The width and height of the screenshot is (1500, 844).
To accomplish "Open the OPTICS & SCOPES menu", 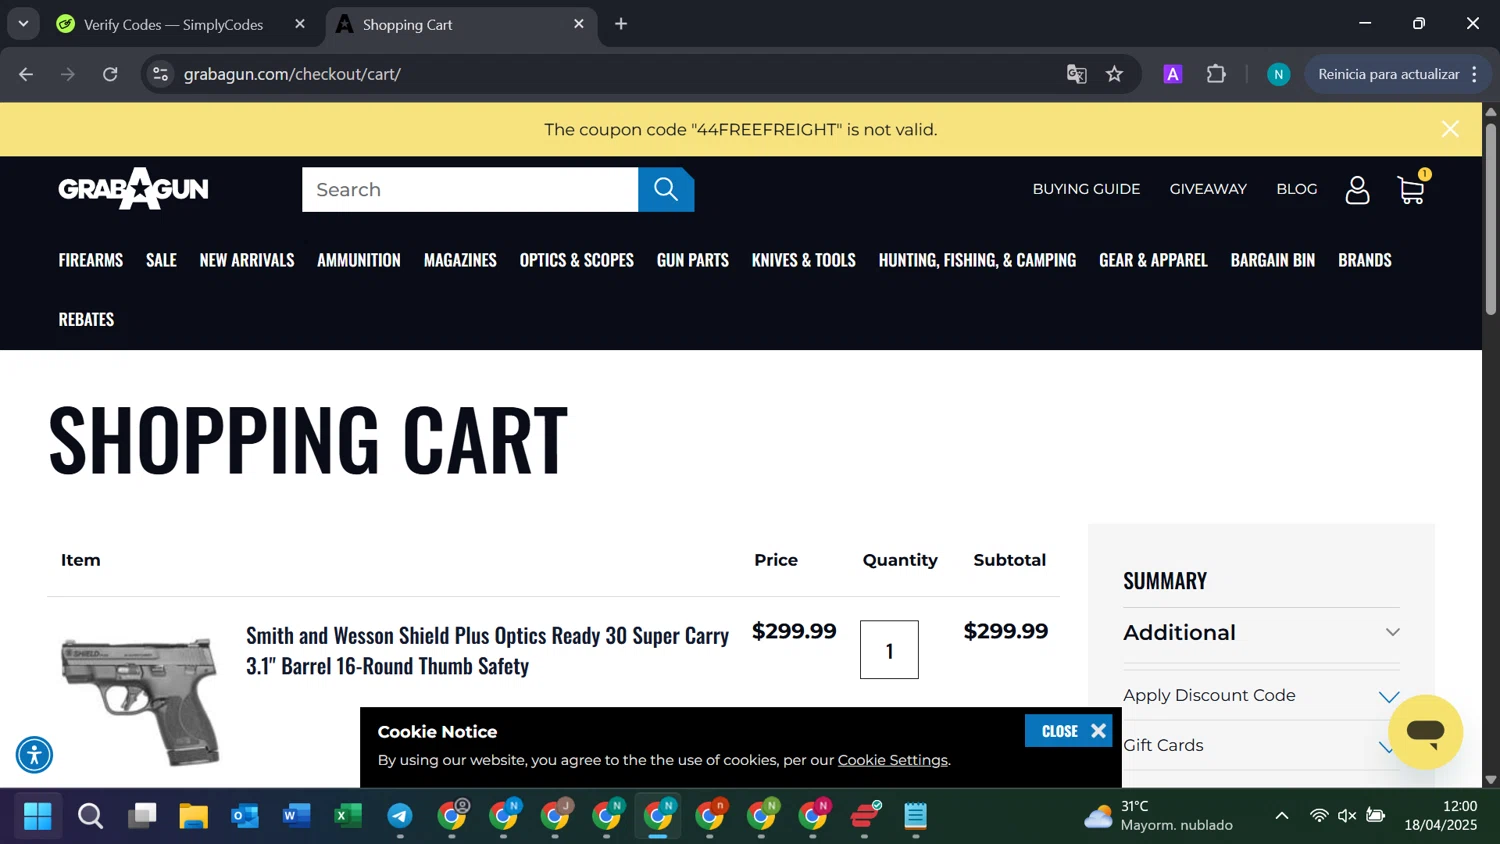I will click(577, 260).
